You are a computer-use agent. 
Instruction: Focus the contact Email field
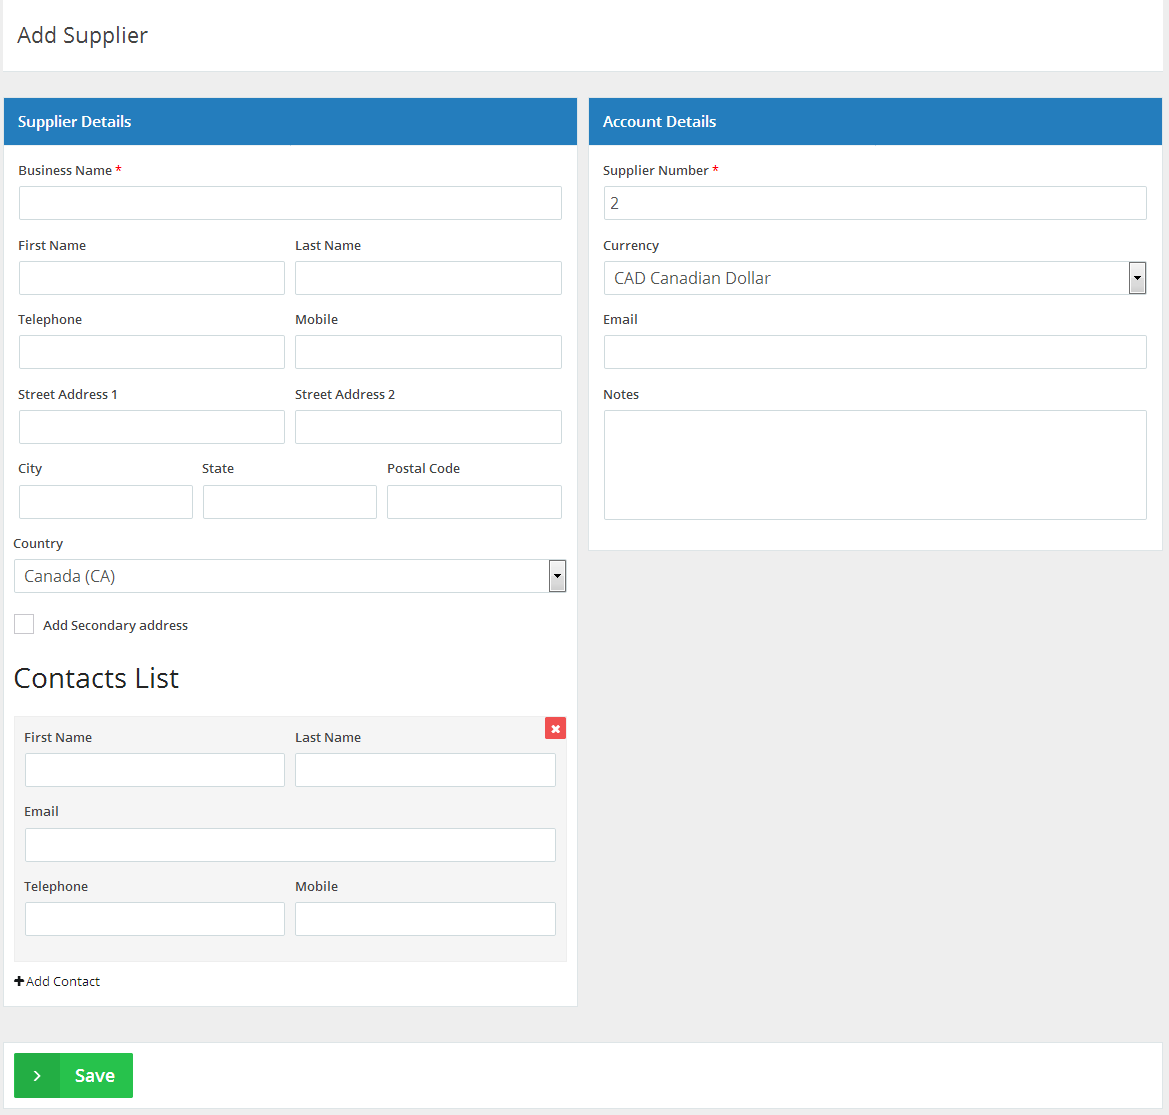tap(290, 845)
